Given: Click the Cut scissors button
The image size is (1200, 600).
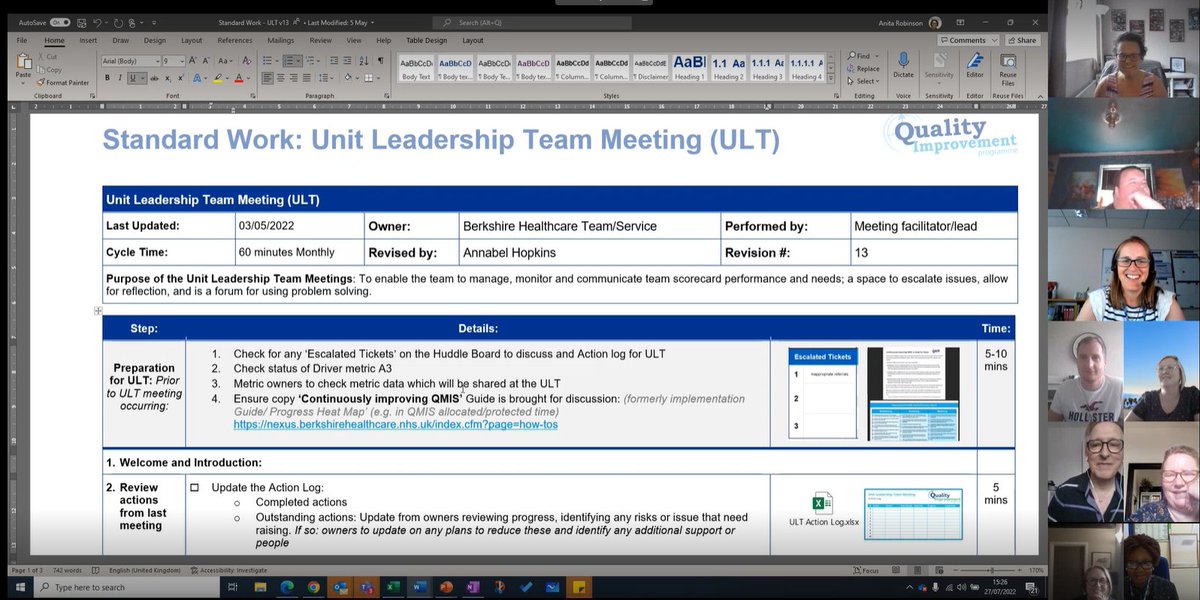Looking at the screenshot, I should click(47, 57).
